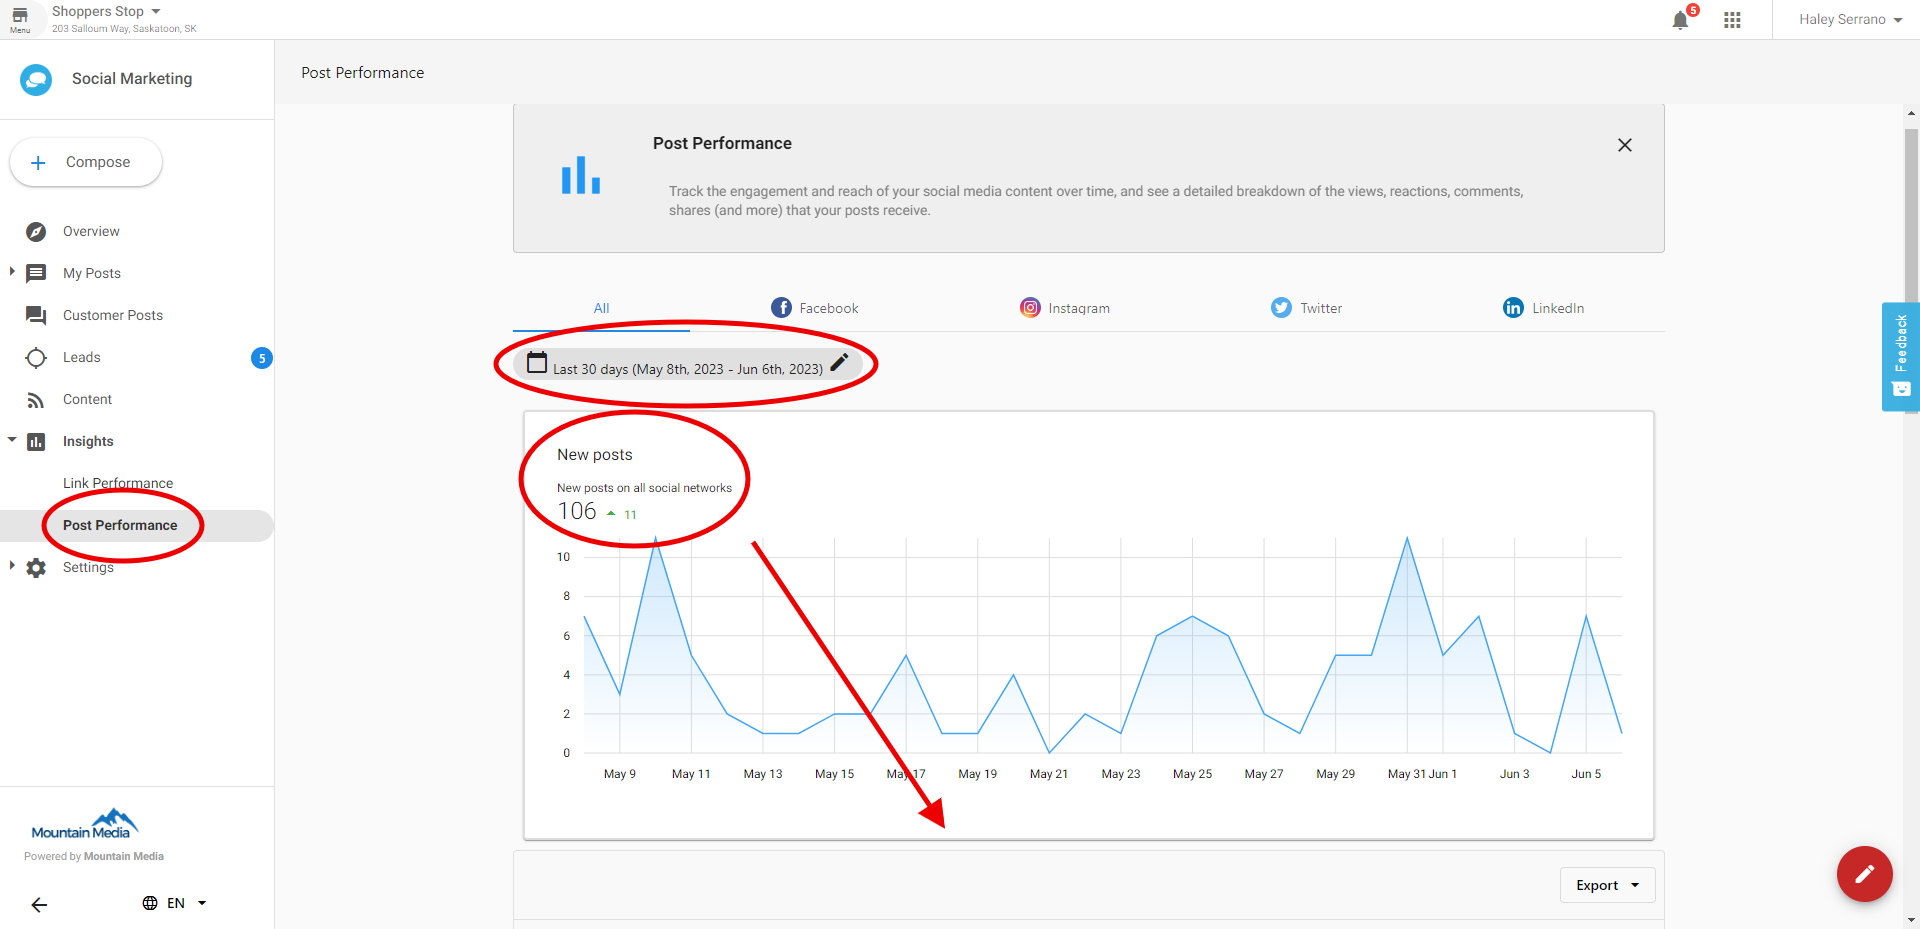Image resolution: width=1920 pixels, height=929 pixels.
Task: Close the Post Performance info banner
Action: pyautogui.click(x=1625, y=145)
